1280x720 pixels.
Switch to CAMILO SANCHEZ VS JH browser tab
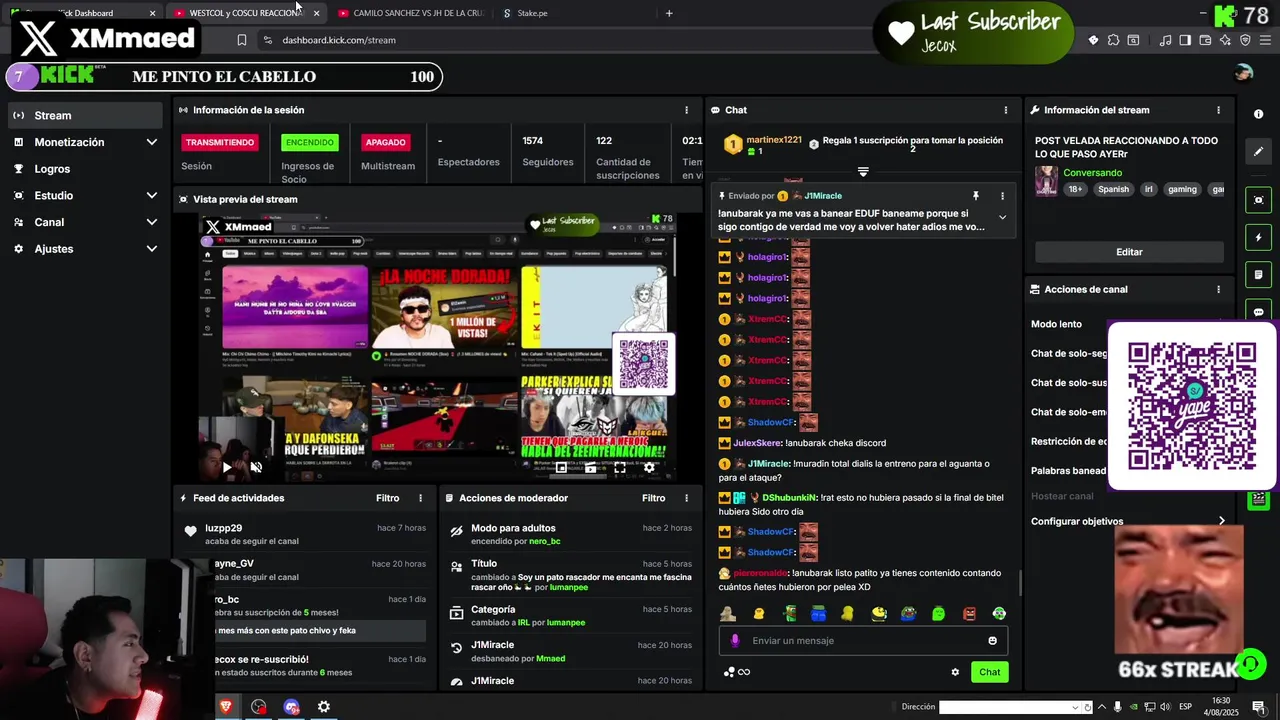[x=410, y=13]
